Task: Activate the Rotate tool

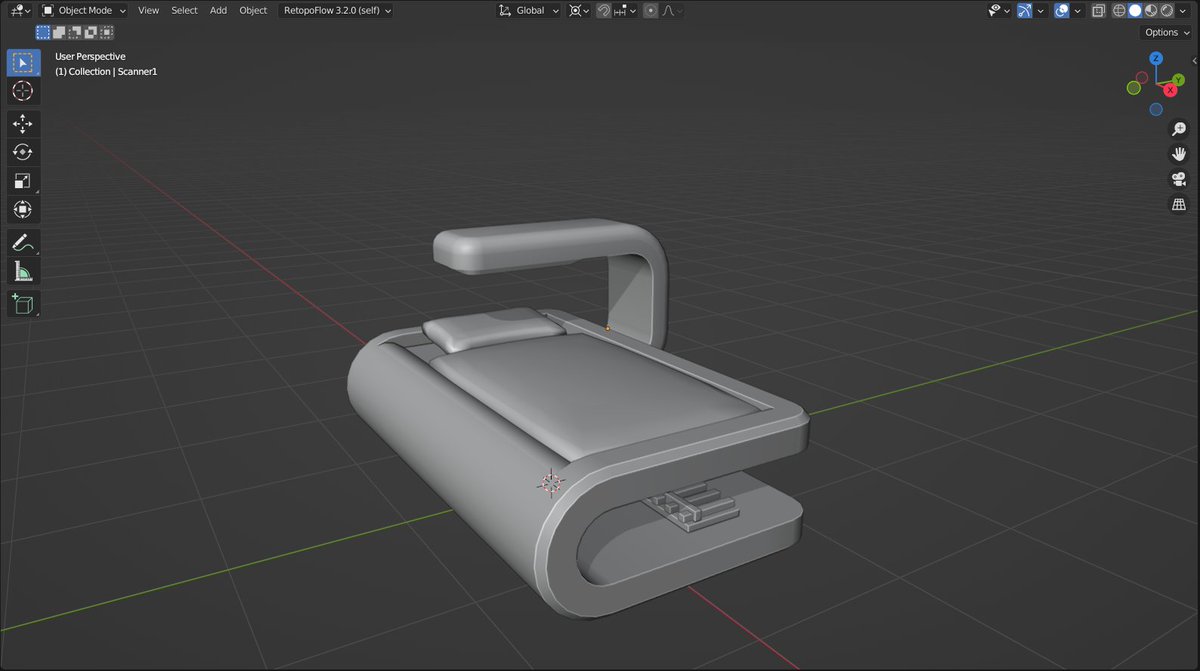Action: point(23,152)
